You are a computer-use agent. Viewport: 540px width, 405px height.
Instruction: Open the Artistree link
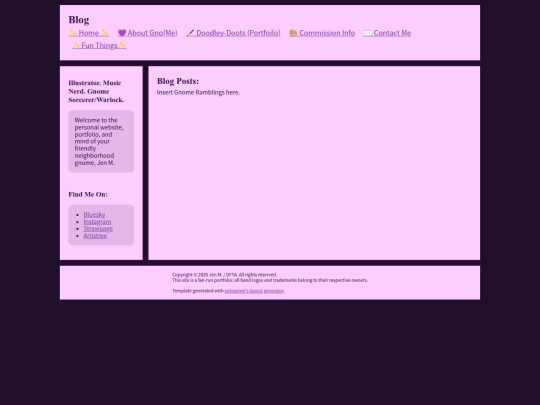coord(95,236)
